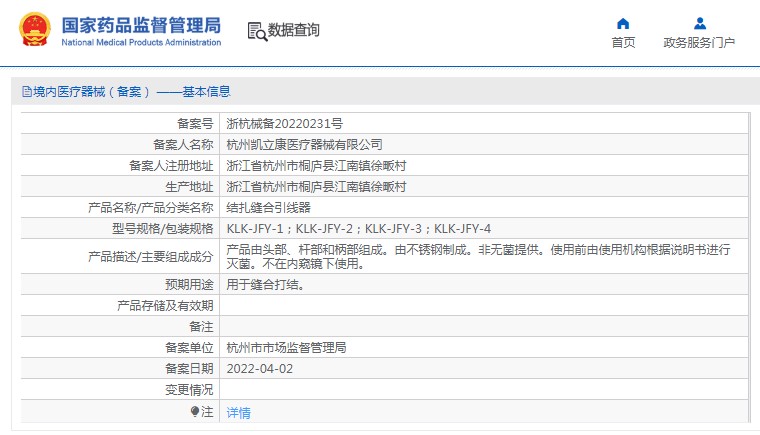Image resolution: width=760 pixels, height=435 pixels.
Task: Click the 备注 label
Action: [201, 327]
